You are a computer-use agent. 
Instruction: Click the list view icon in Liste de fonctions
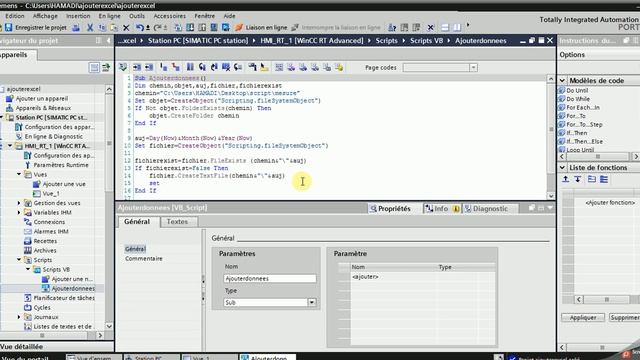point(604,179)
